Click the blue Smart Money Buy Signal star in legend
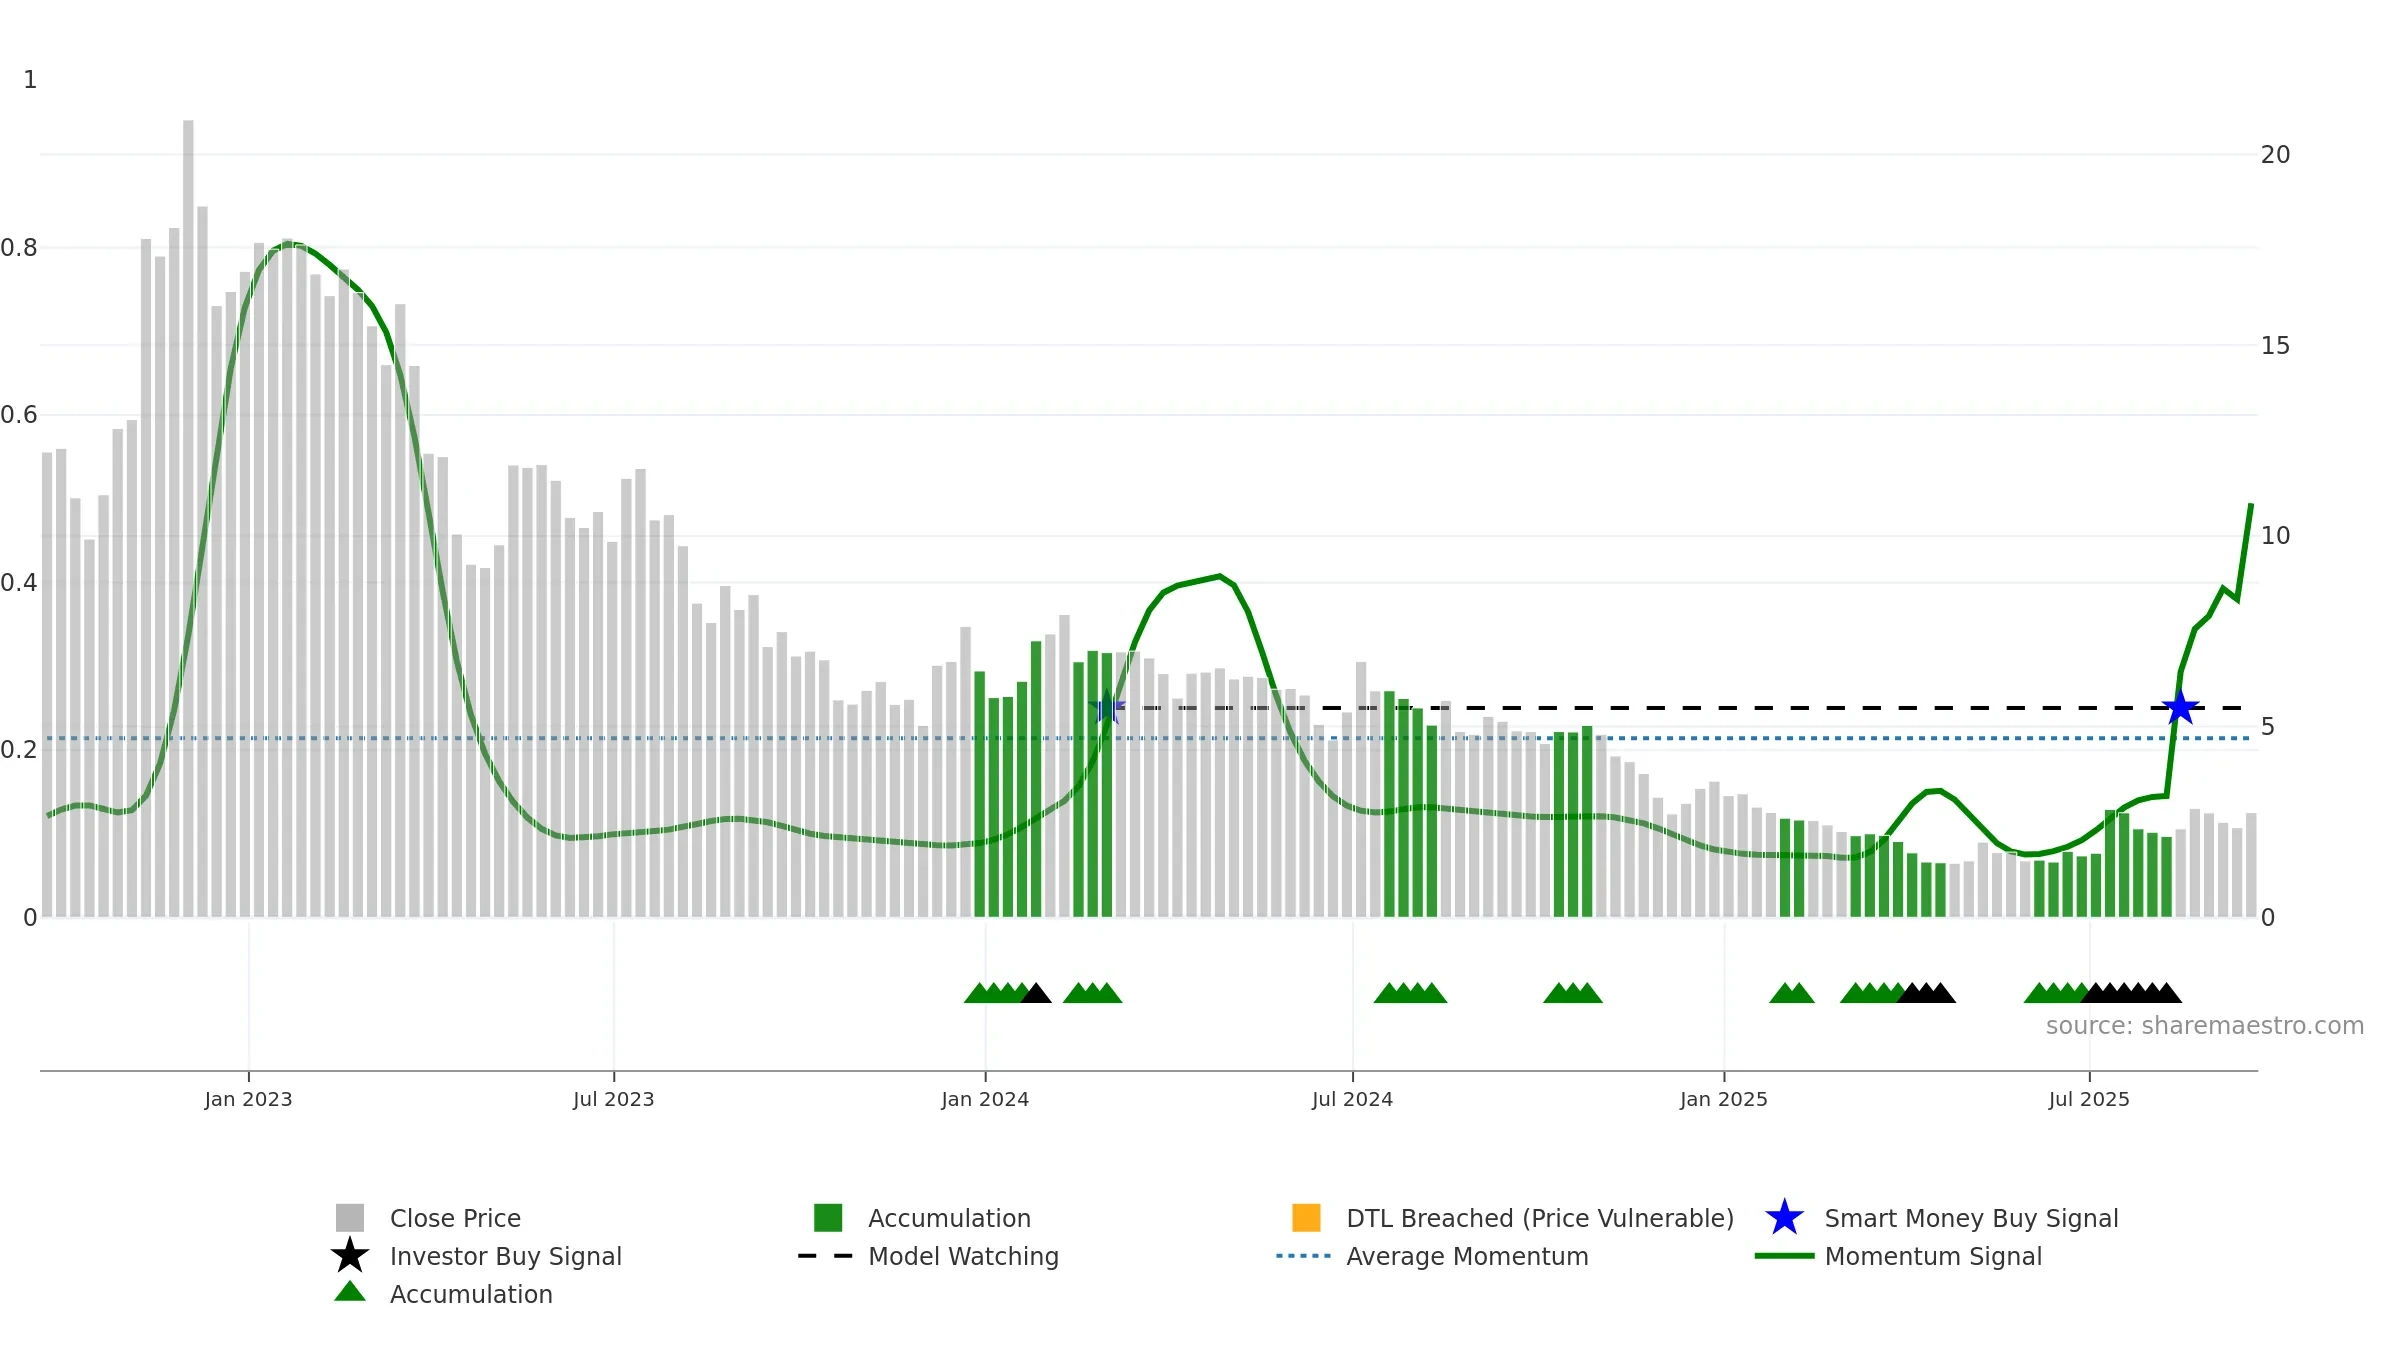Viewport: 2400px width, 1350px height. coord(1784,1218)
